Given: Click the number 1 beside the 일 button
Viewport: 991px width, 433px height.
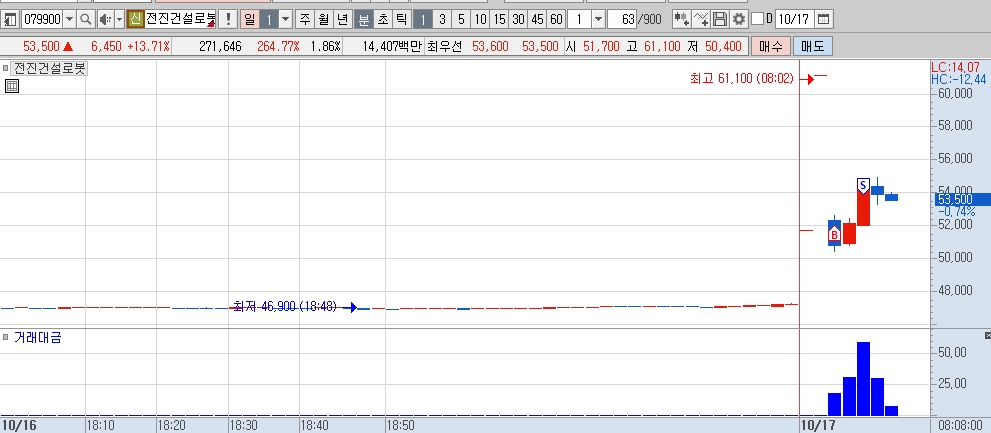Looking at the screenshot, I should 269,19.
